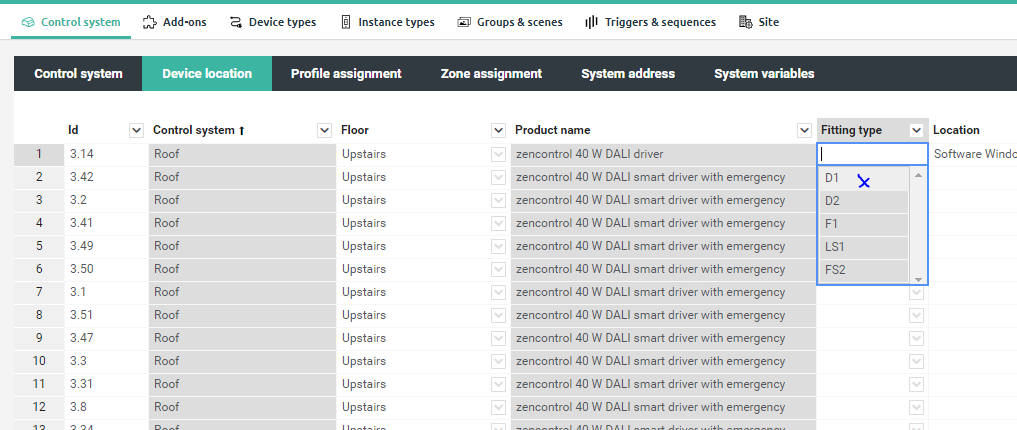Choose LS1 from the fitting type list

click(x=863, y=247)
